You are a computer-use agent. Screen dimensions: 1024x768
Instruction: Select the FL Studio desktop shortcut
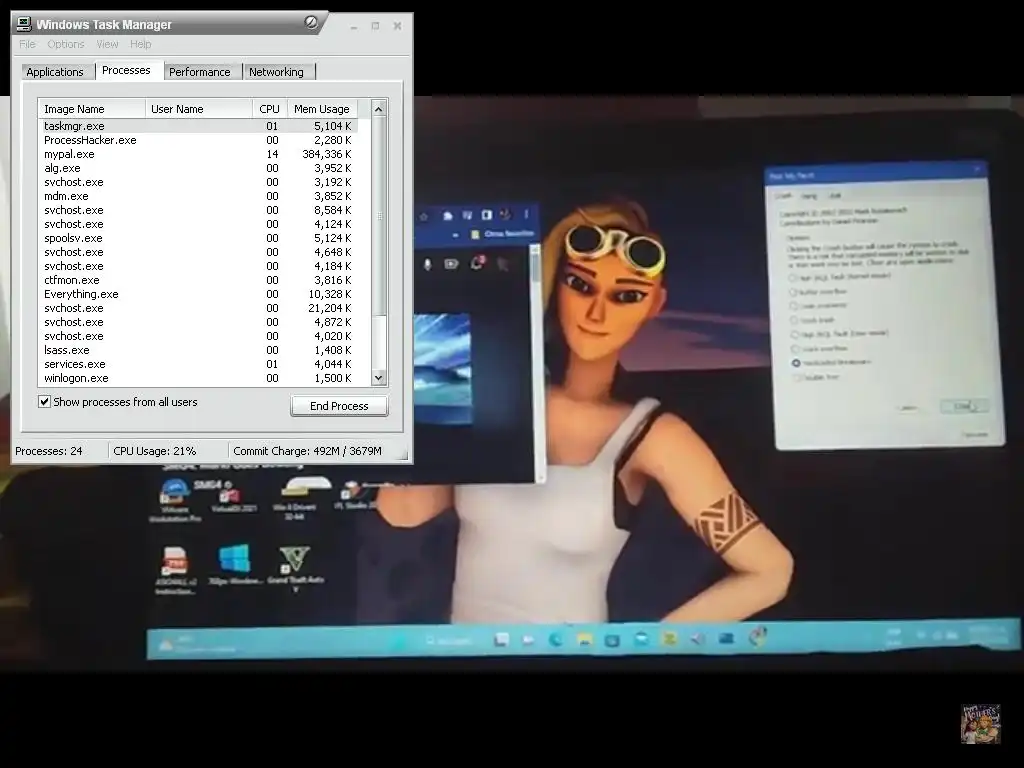357,496
